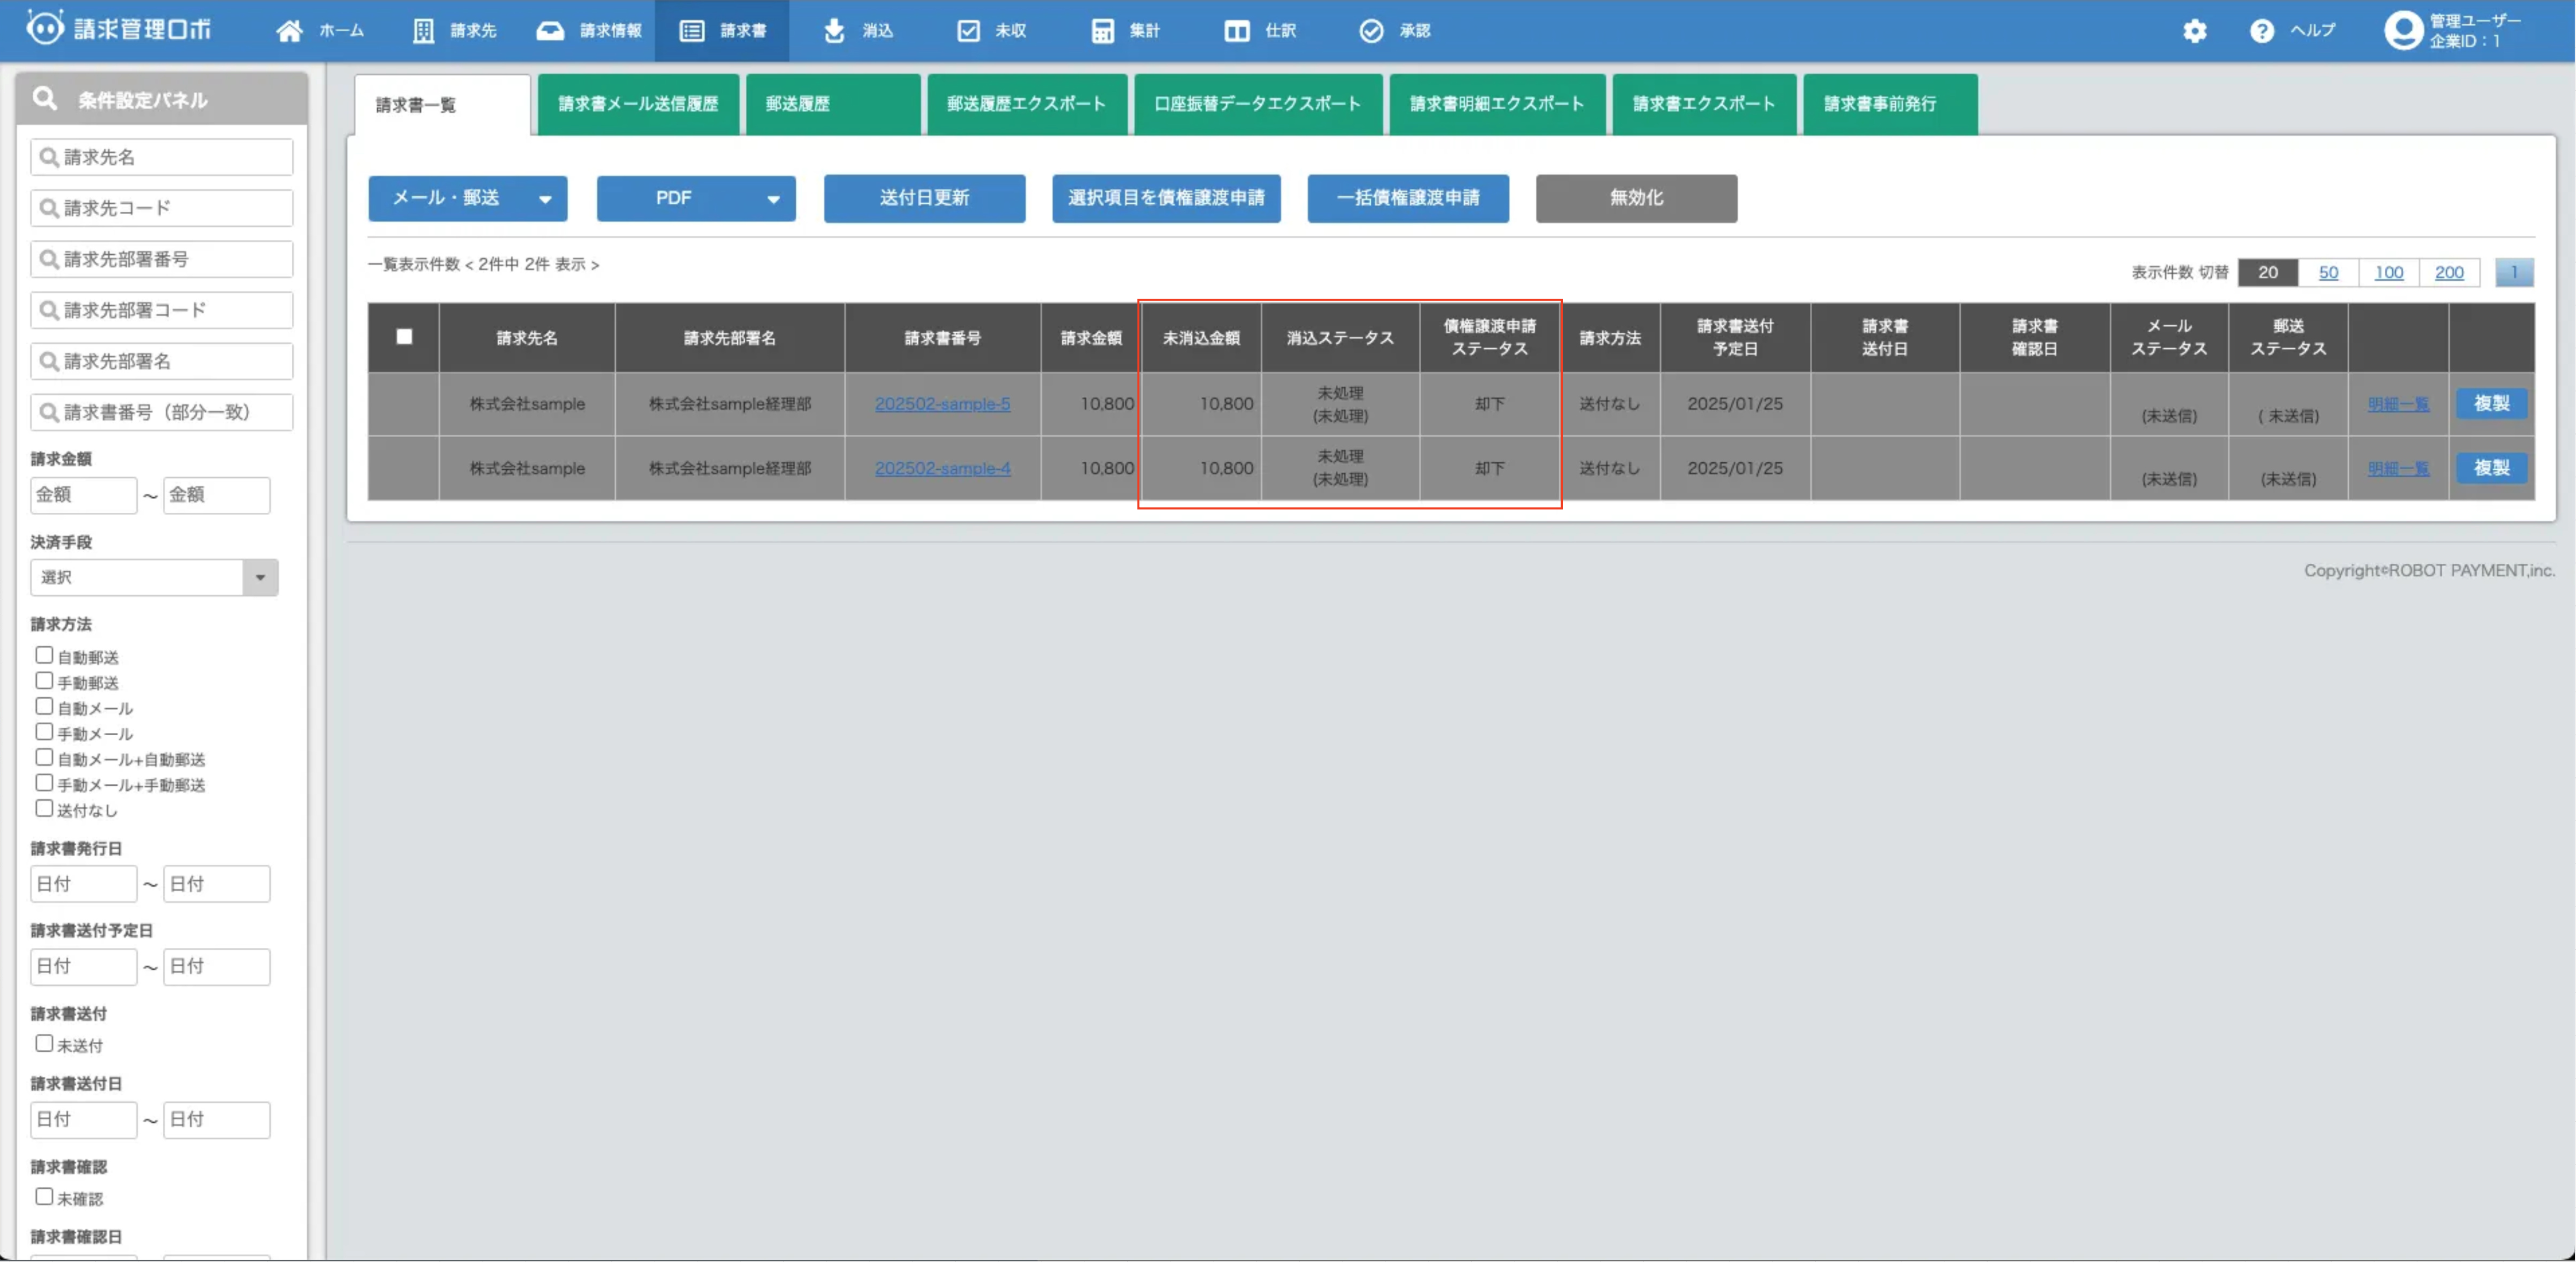Focus the 請求先部署名 search field
The width and height of the screenshot is (2576, 1262).
click(162, 361)
